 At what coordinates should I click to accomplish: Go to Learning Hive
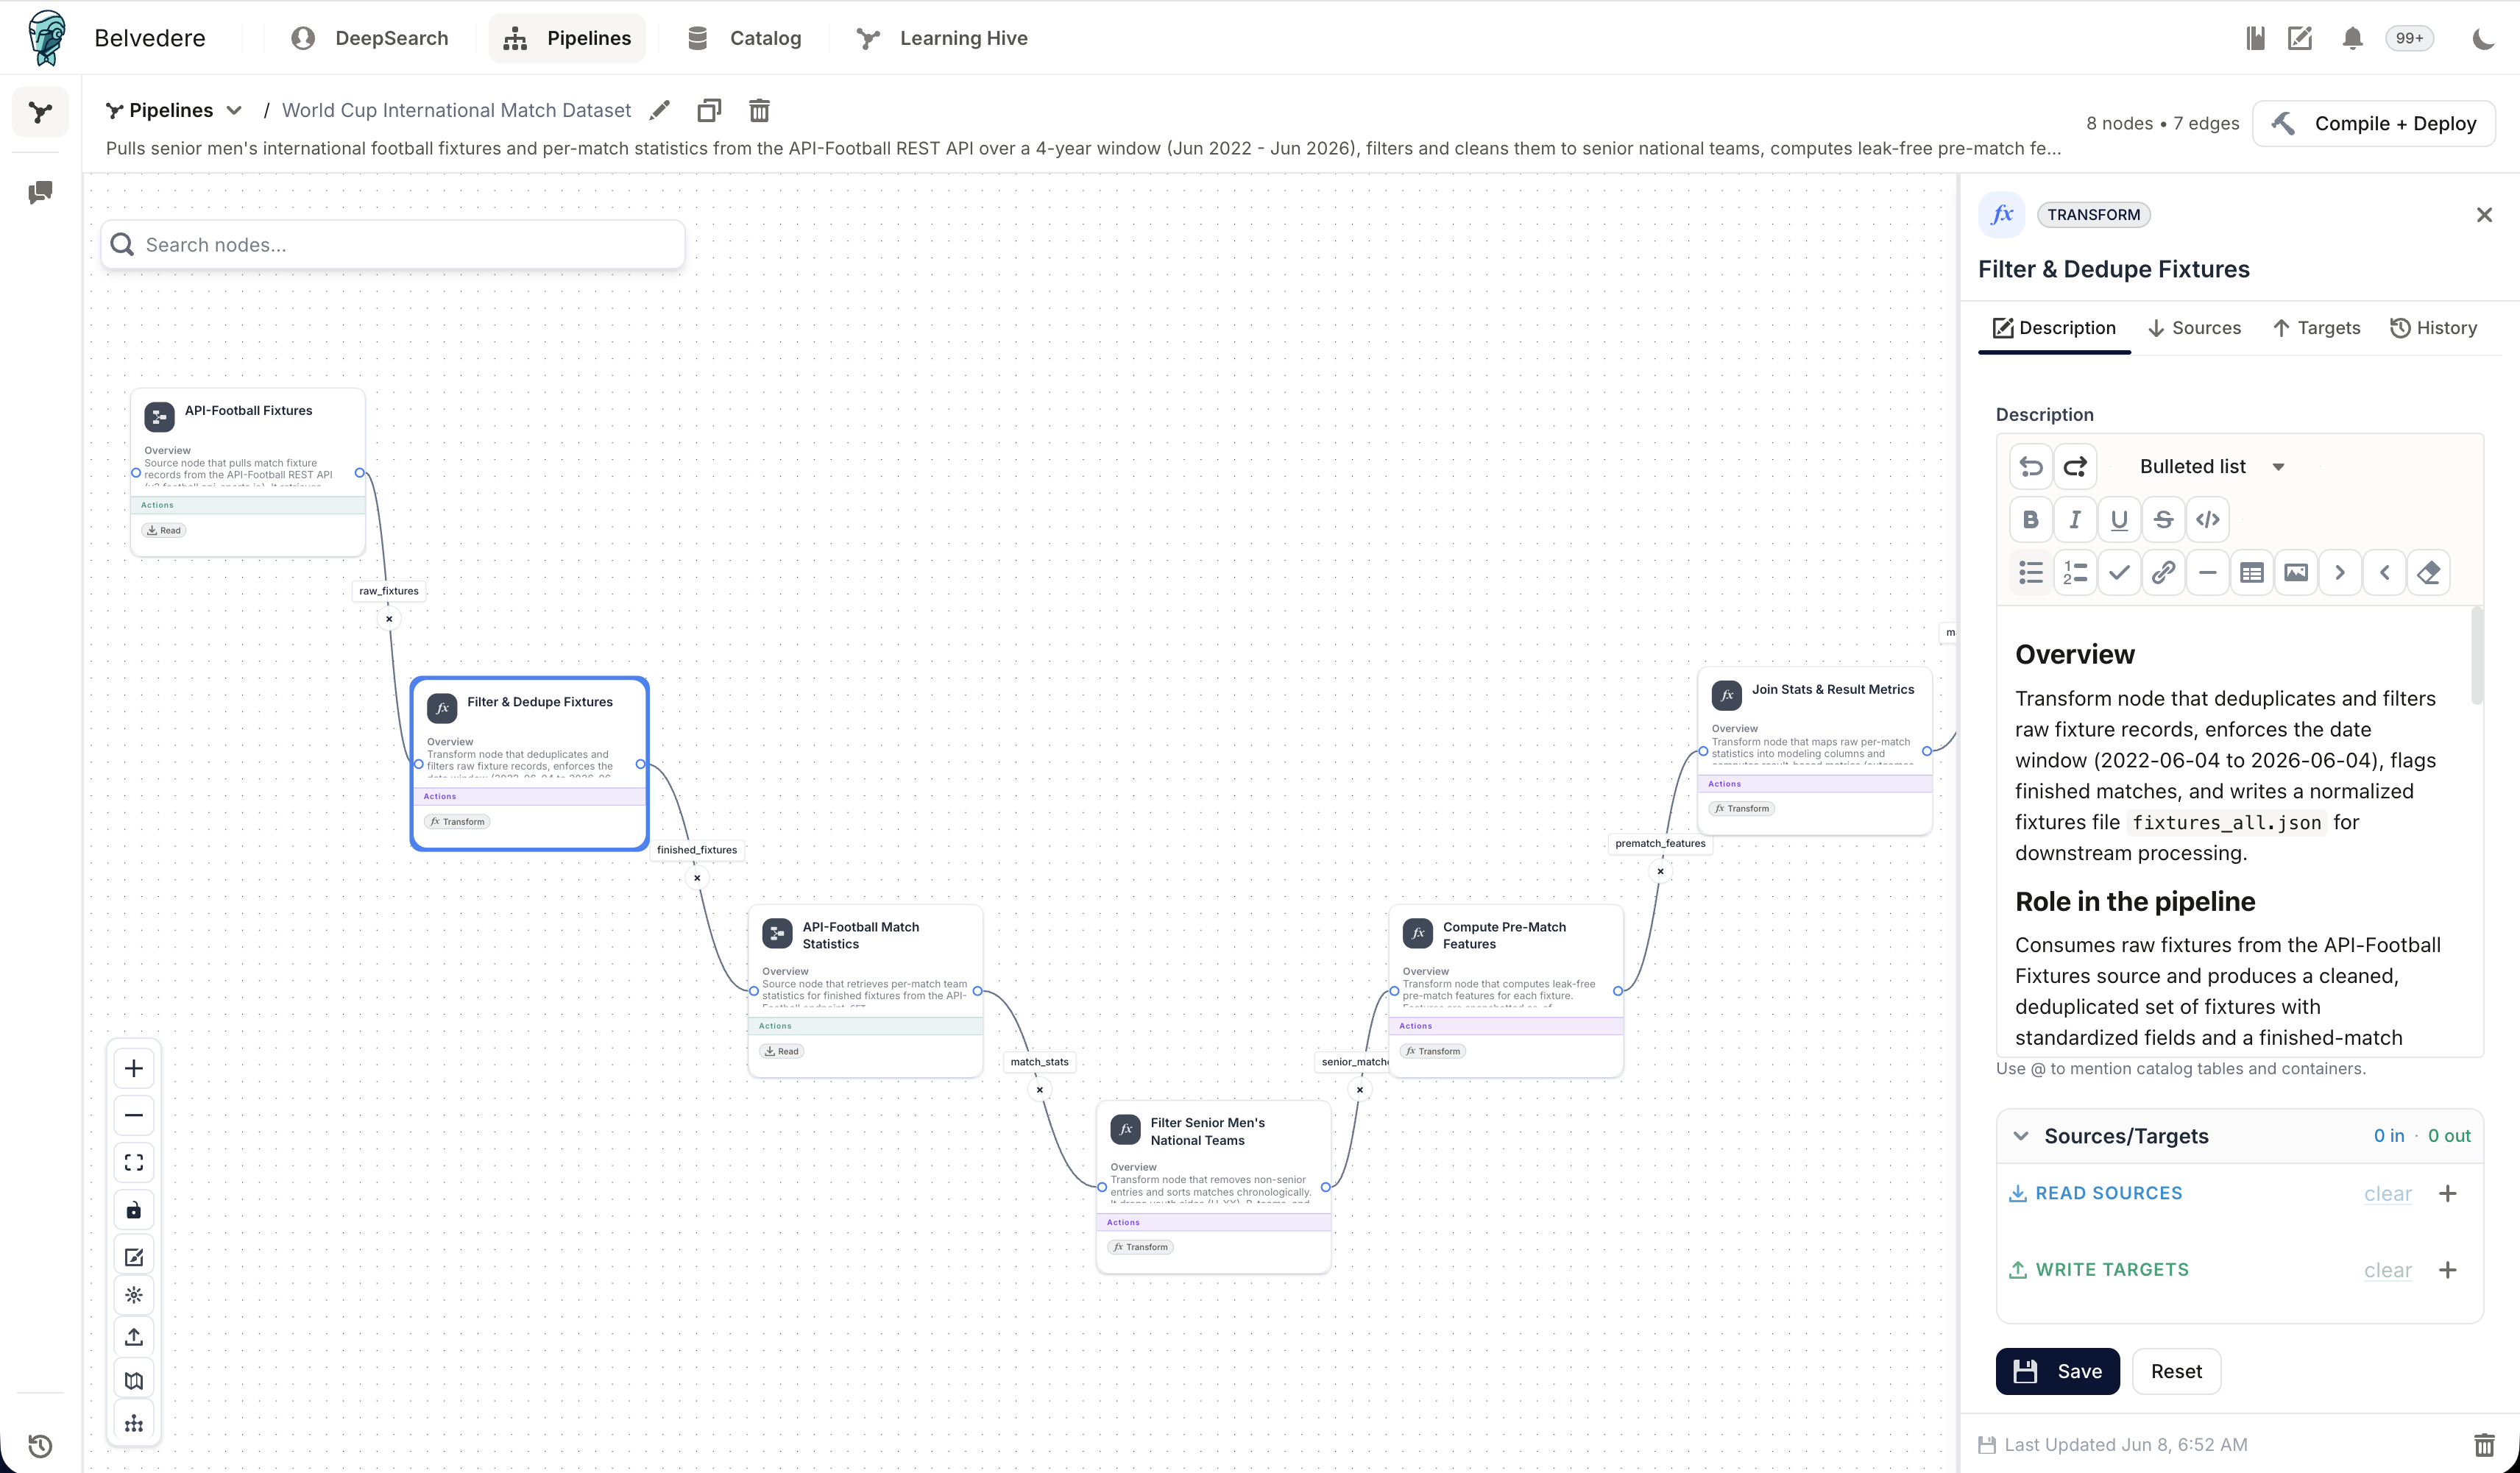click(x=941, y=38)
